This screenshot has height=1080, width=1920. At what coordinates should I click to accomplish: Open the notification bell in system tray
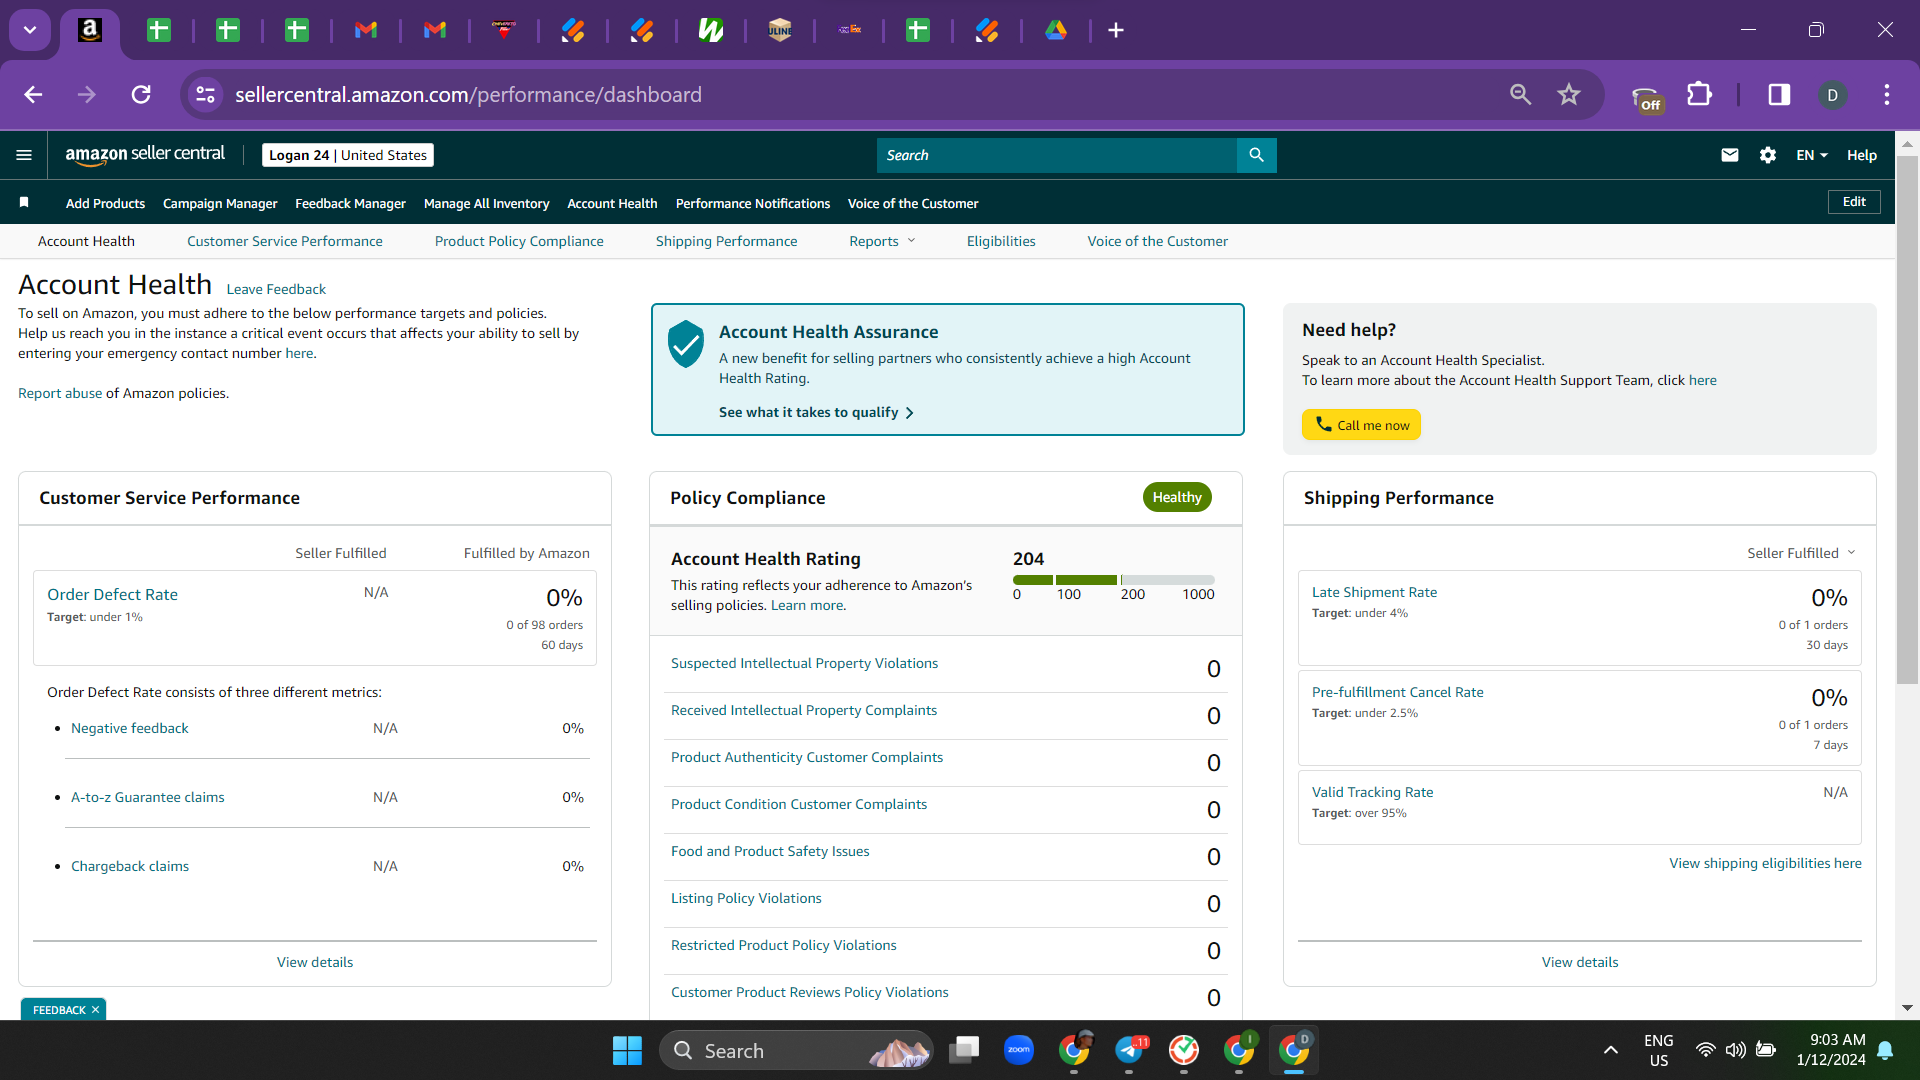coord(1885,1050)
